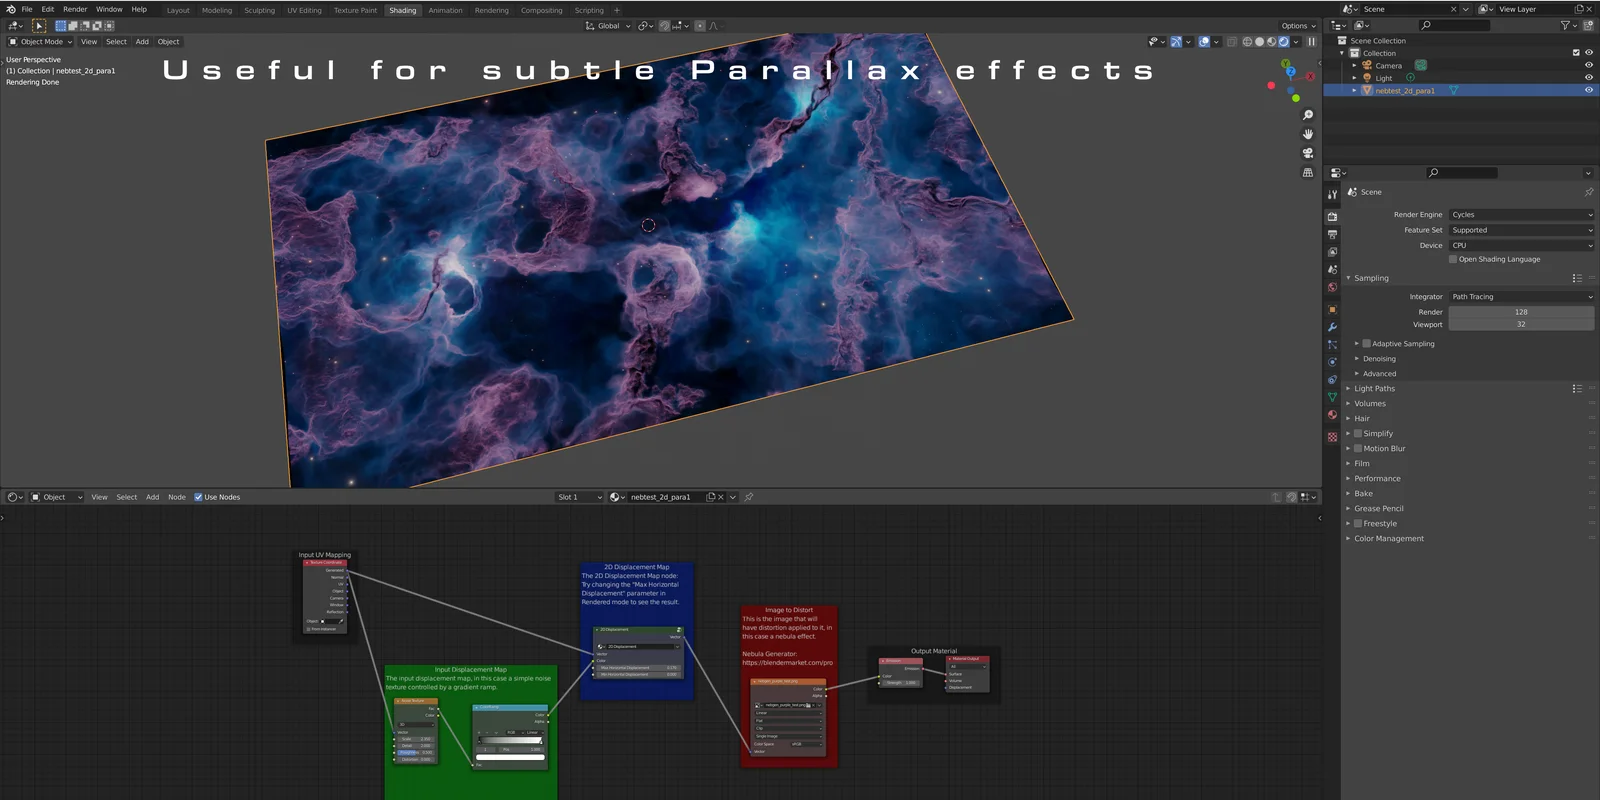Screen dimensions: 1600x800
Task: Select Rendered viewport shading mode
Action: click(x=1283, y=42)
